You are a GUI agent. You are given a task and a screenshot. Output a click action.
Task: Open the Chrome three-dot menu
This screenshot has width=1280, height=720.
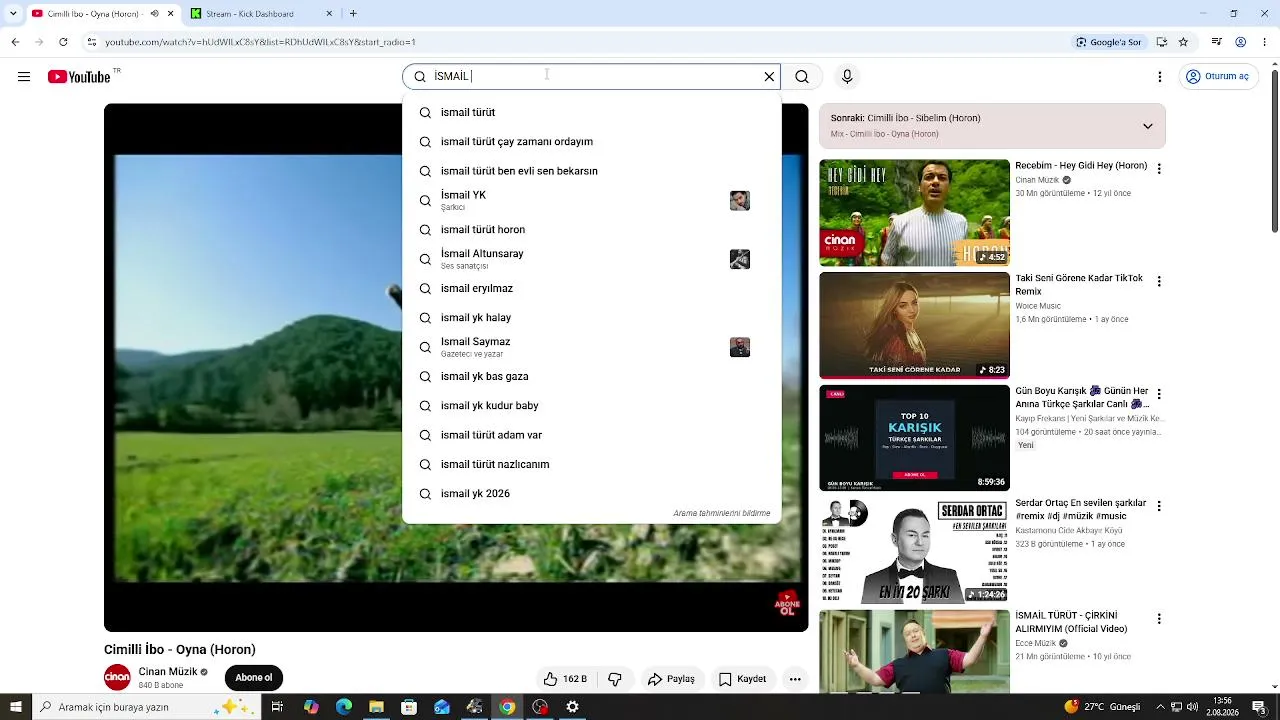(x=1265, y=42)
